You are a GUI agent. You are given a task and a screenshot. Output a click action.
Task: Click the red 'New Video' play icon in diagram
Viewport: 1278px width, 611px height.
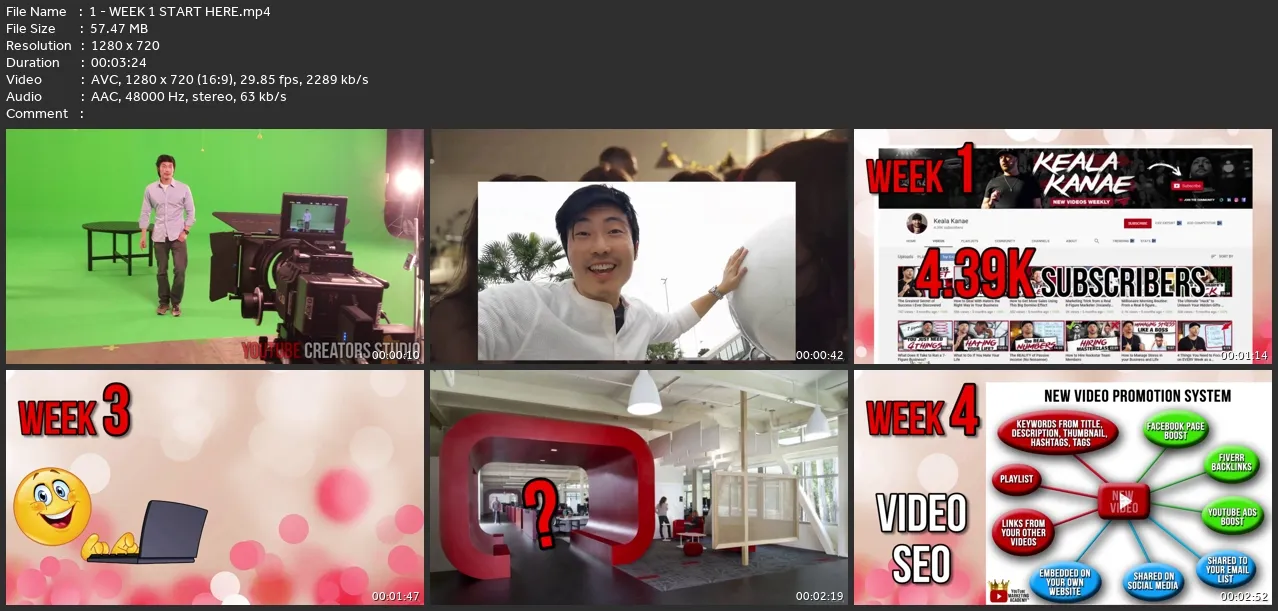click(x=1123, y=499)
